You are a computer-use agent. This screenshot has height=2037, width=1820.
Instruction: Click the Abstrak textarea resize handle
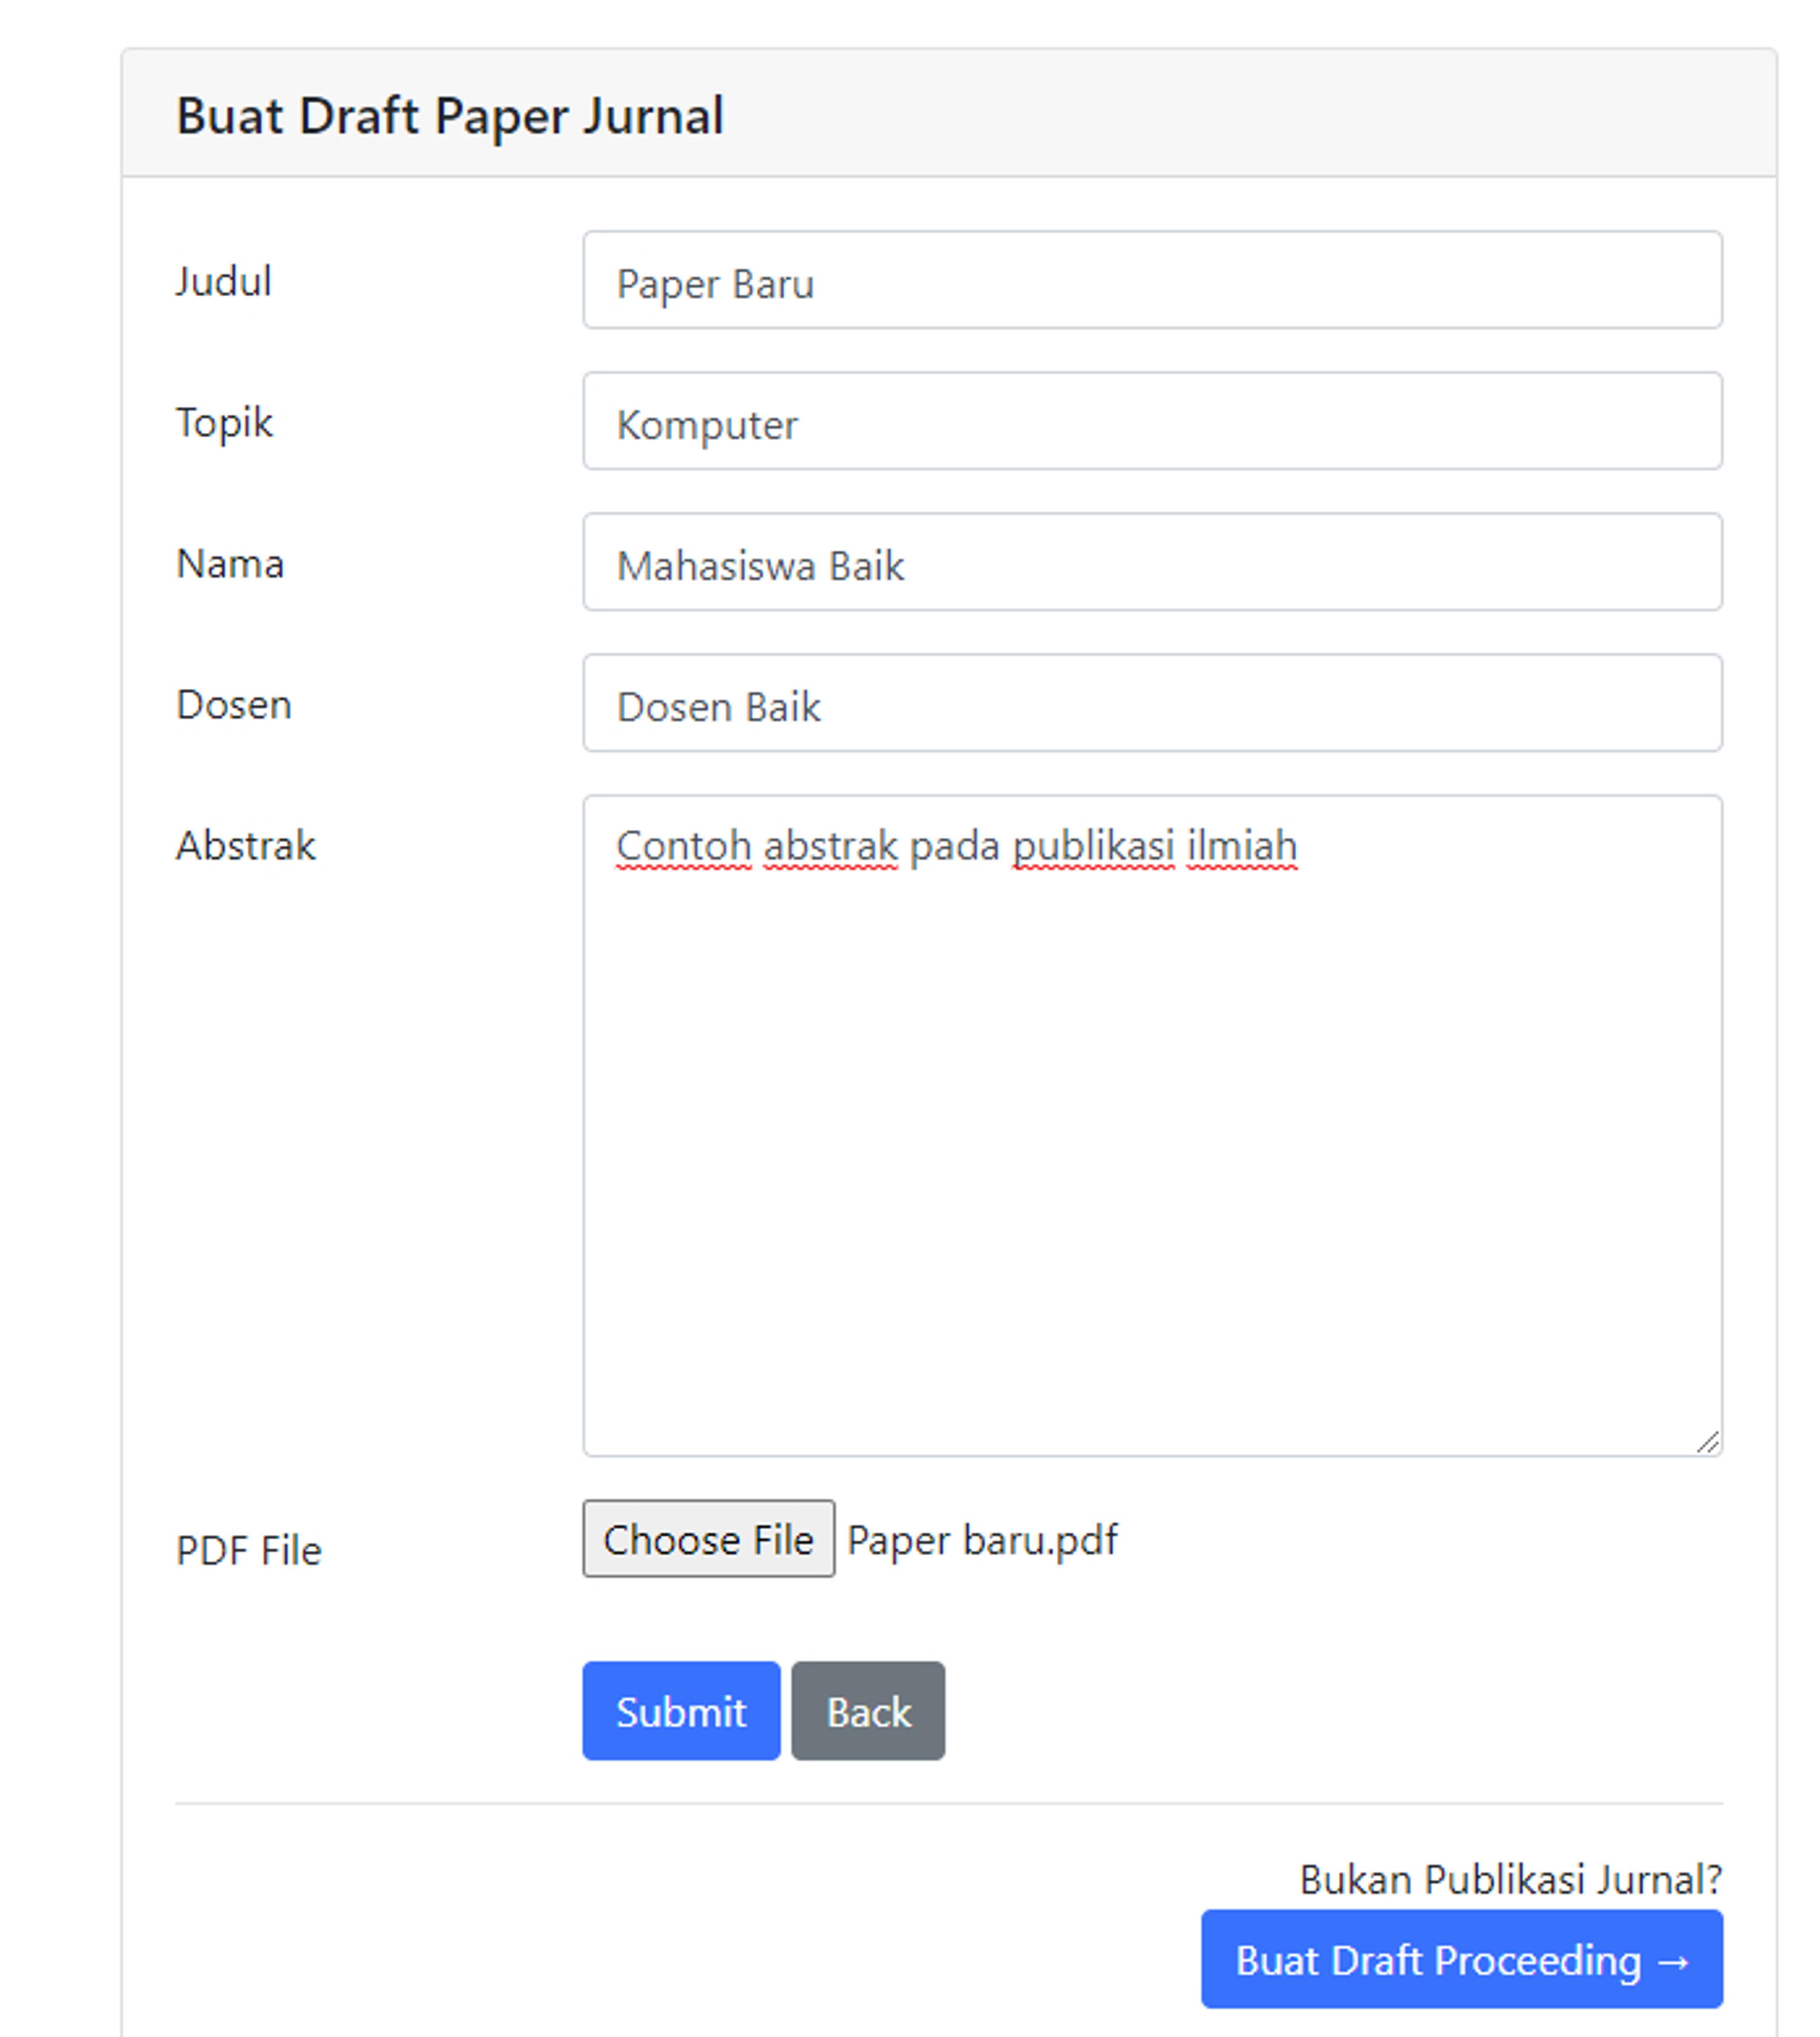pos(1707,1441)
